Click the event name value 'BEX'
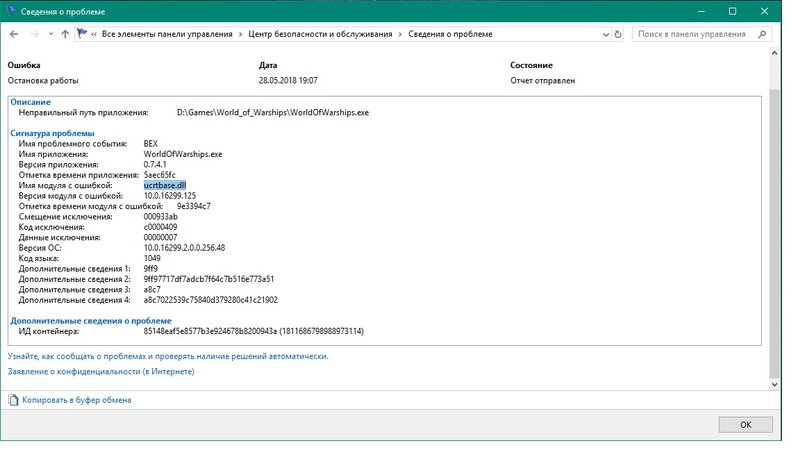 point(151,143)
